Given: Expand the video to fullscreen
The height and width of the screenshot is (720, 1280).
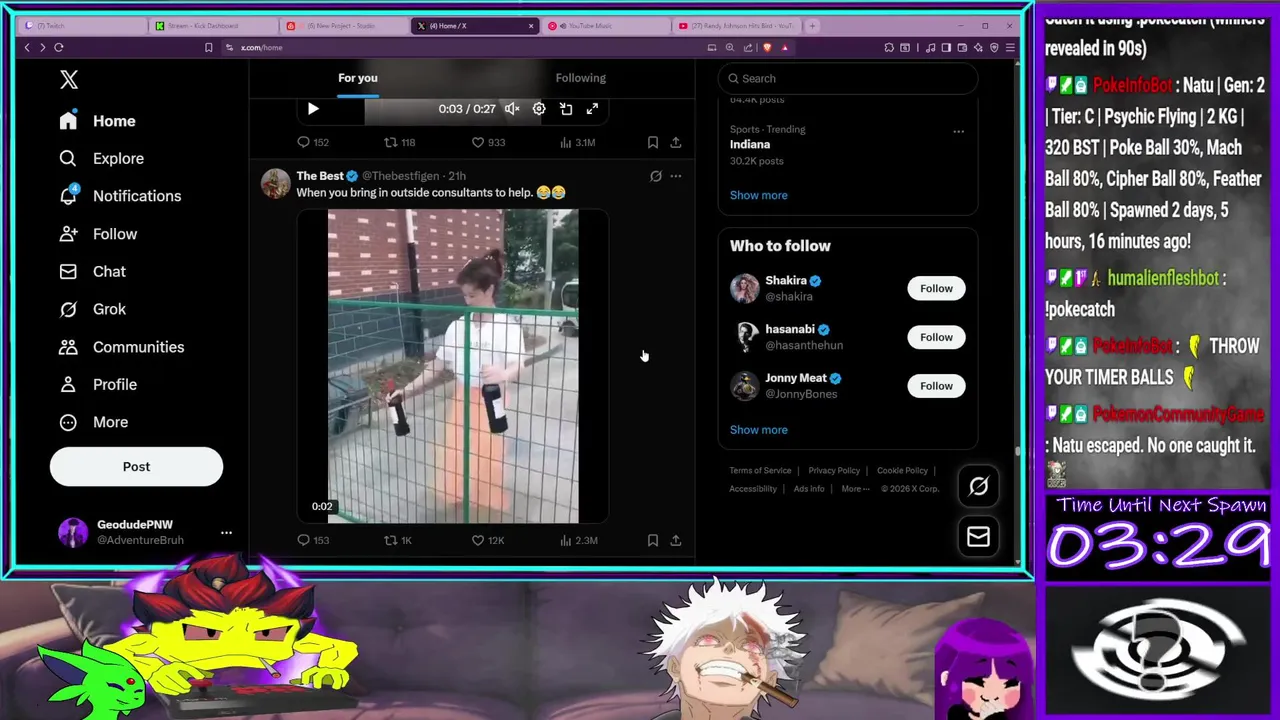Looking at the screenshot, I should 592,109.
